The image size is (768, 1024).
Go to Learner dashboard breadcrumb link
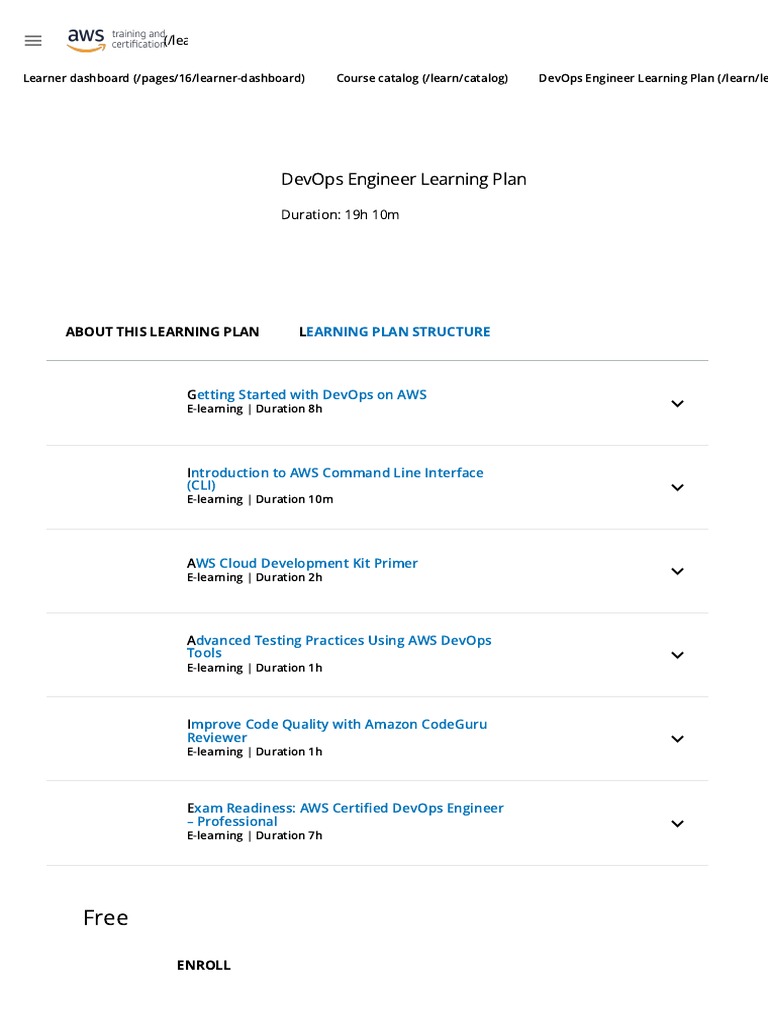tap(164, 78)
